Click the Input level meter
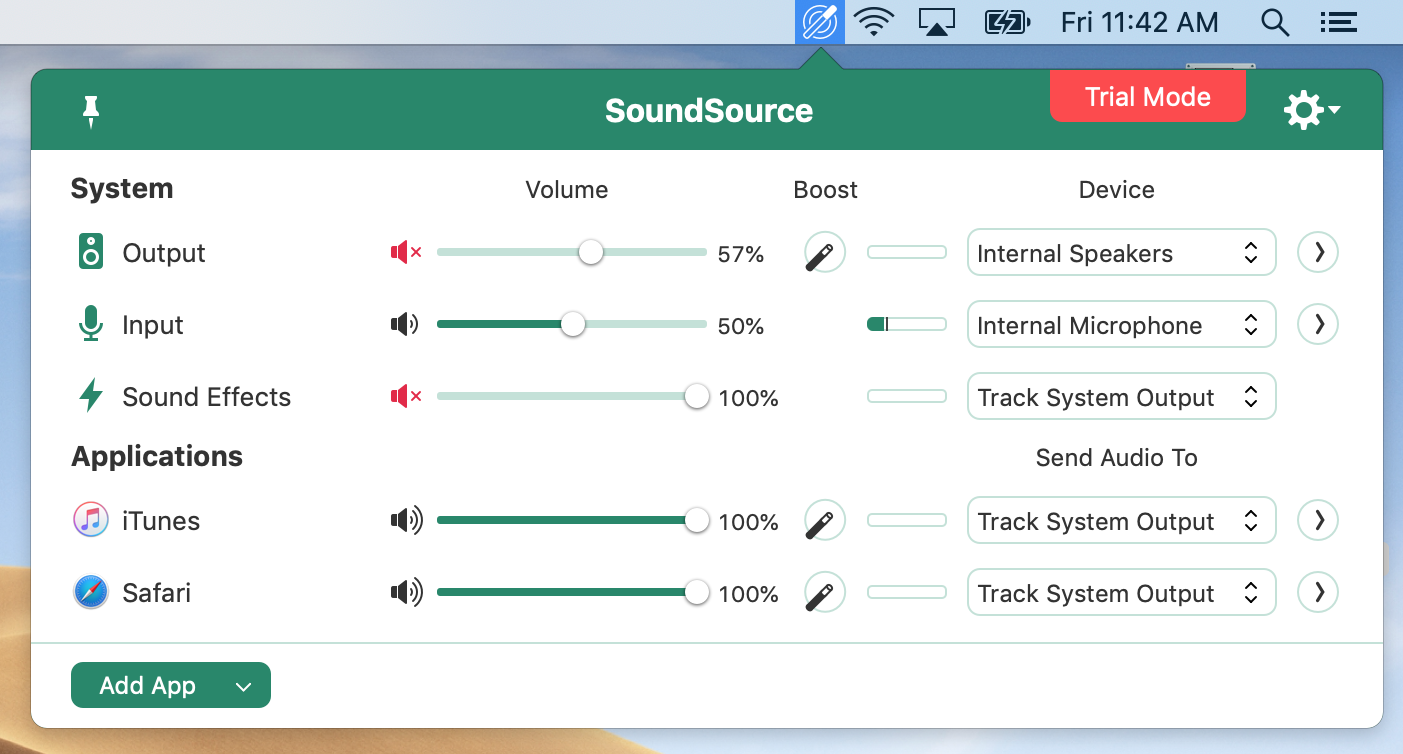 click(x=906, y=324)
